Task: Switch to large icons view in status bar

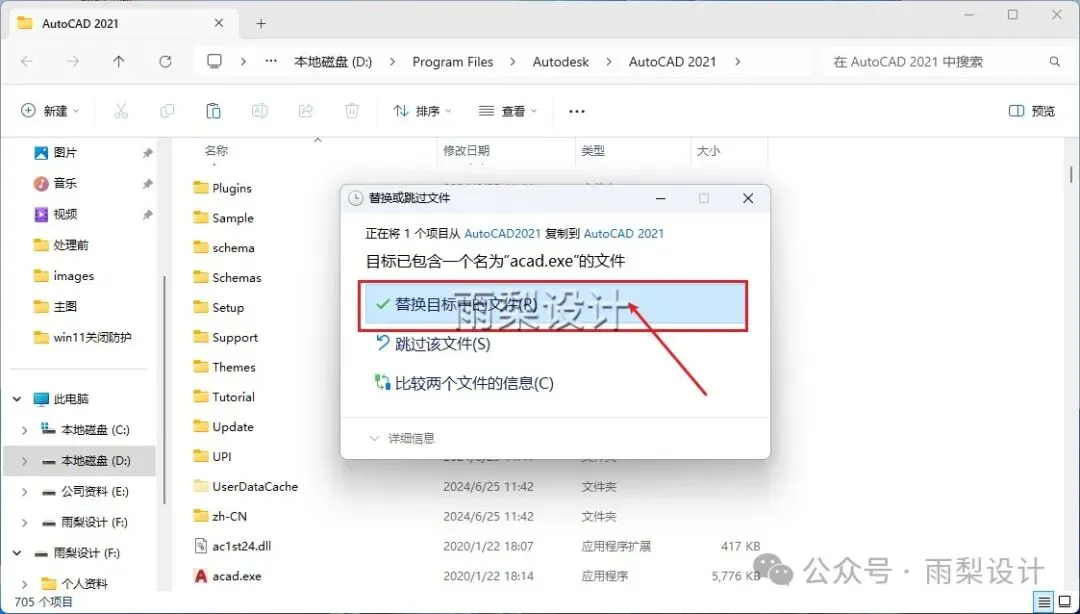Action: 1065,601
